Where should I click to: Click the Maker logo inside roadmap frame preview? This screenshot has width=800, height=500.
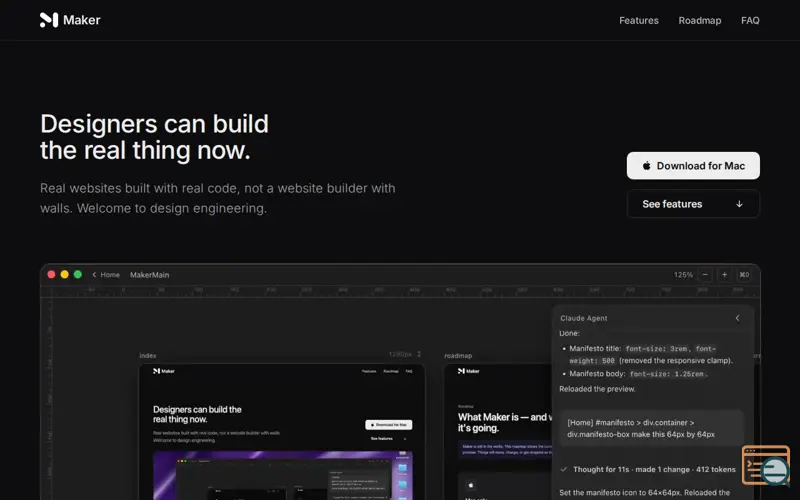pyautogui.click(x=469, y=371)
